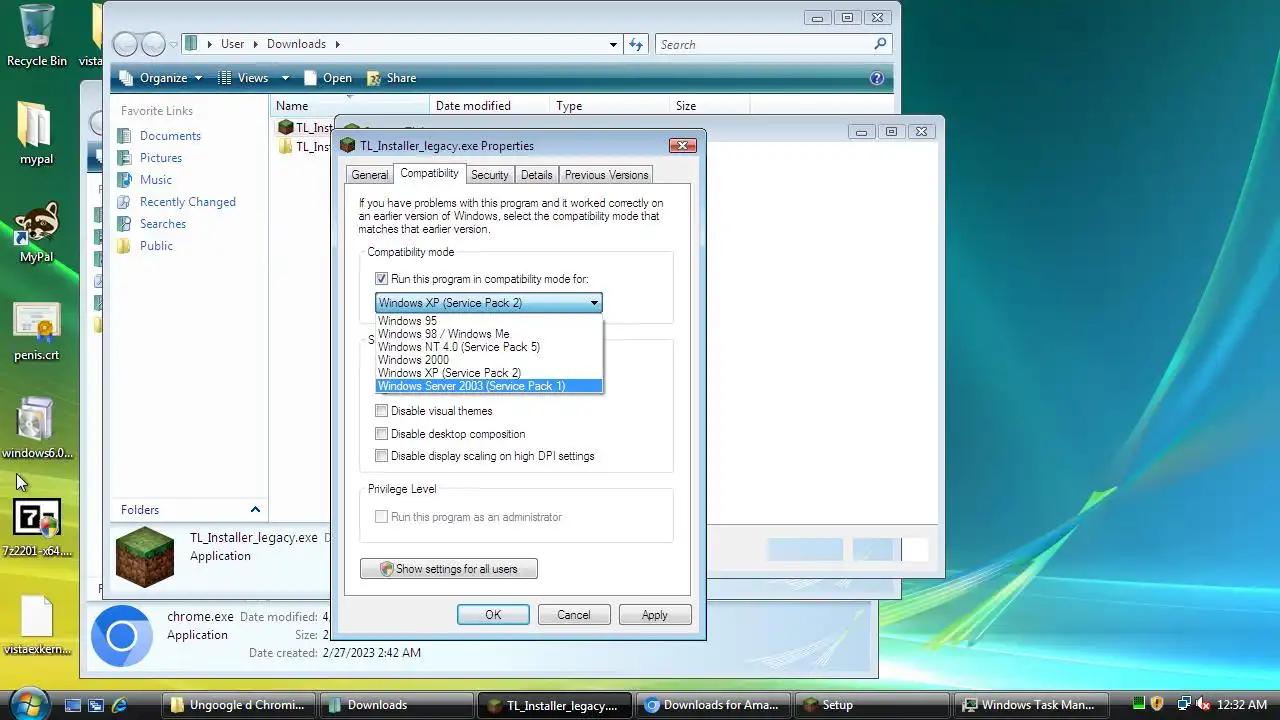
Task: Click Switch between windows quick launch icon
Action: 96,705
